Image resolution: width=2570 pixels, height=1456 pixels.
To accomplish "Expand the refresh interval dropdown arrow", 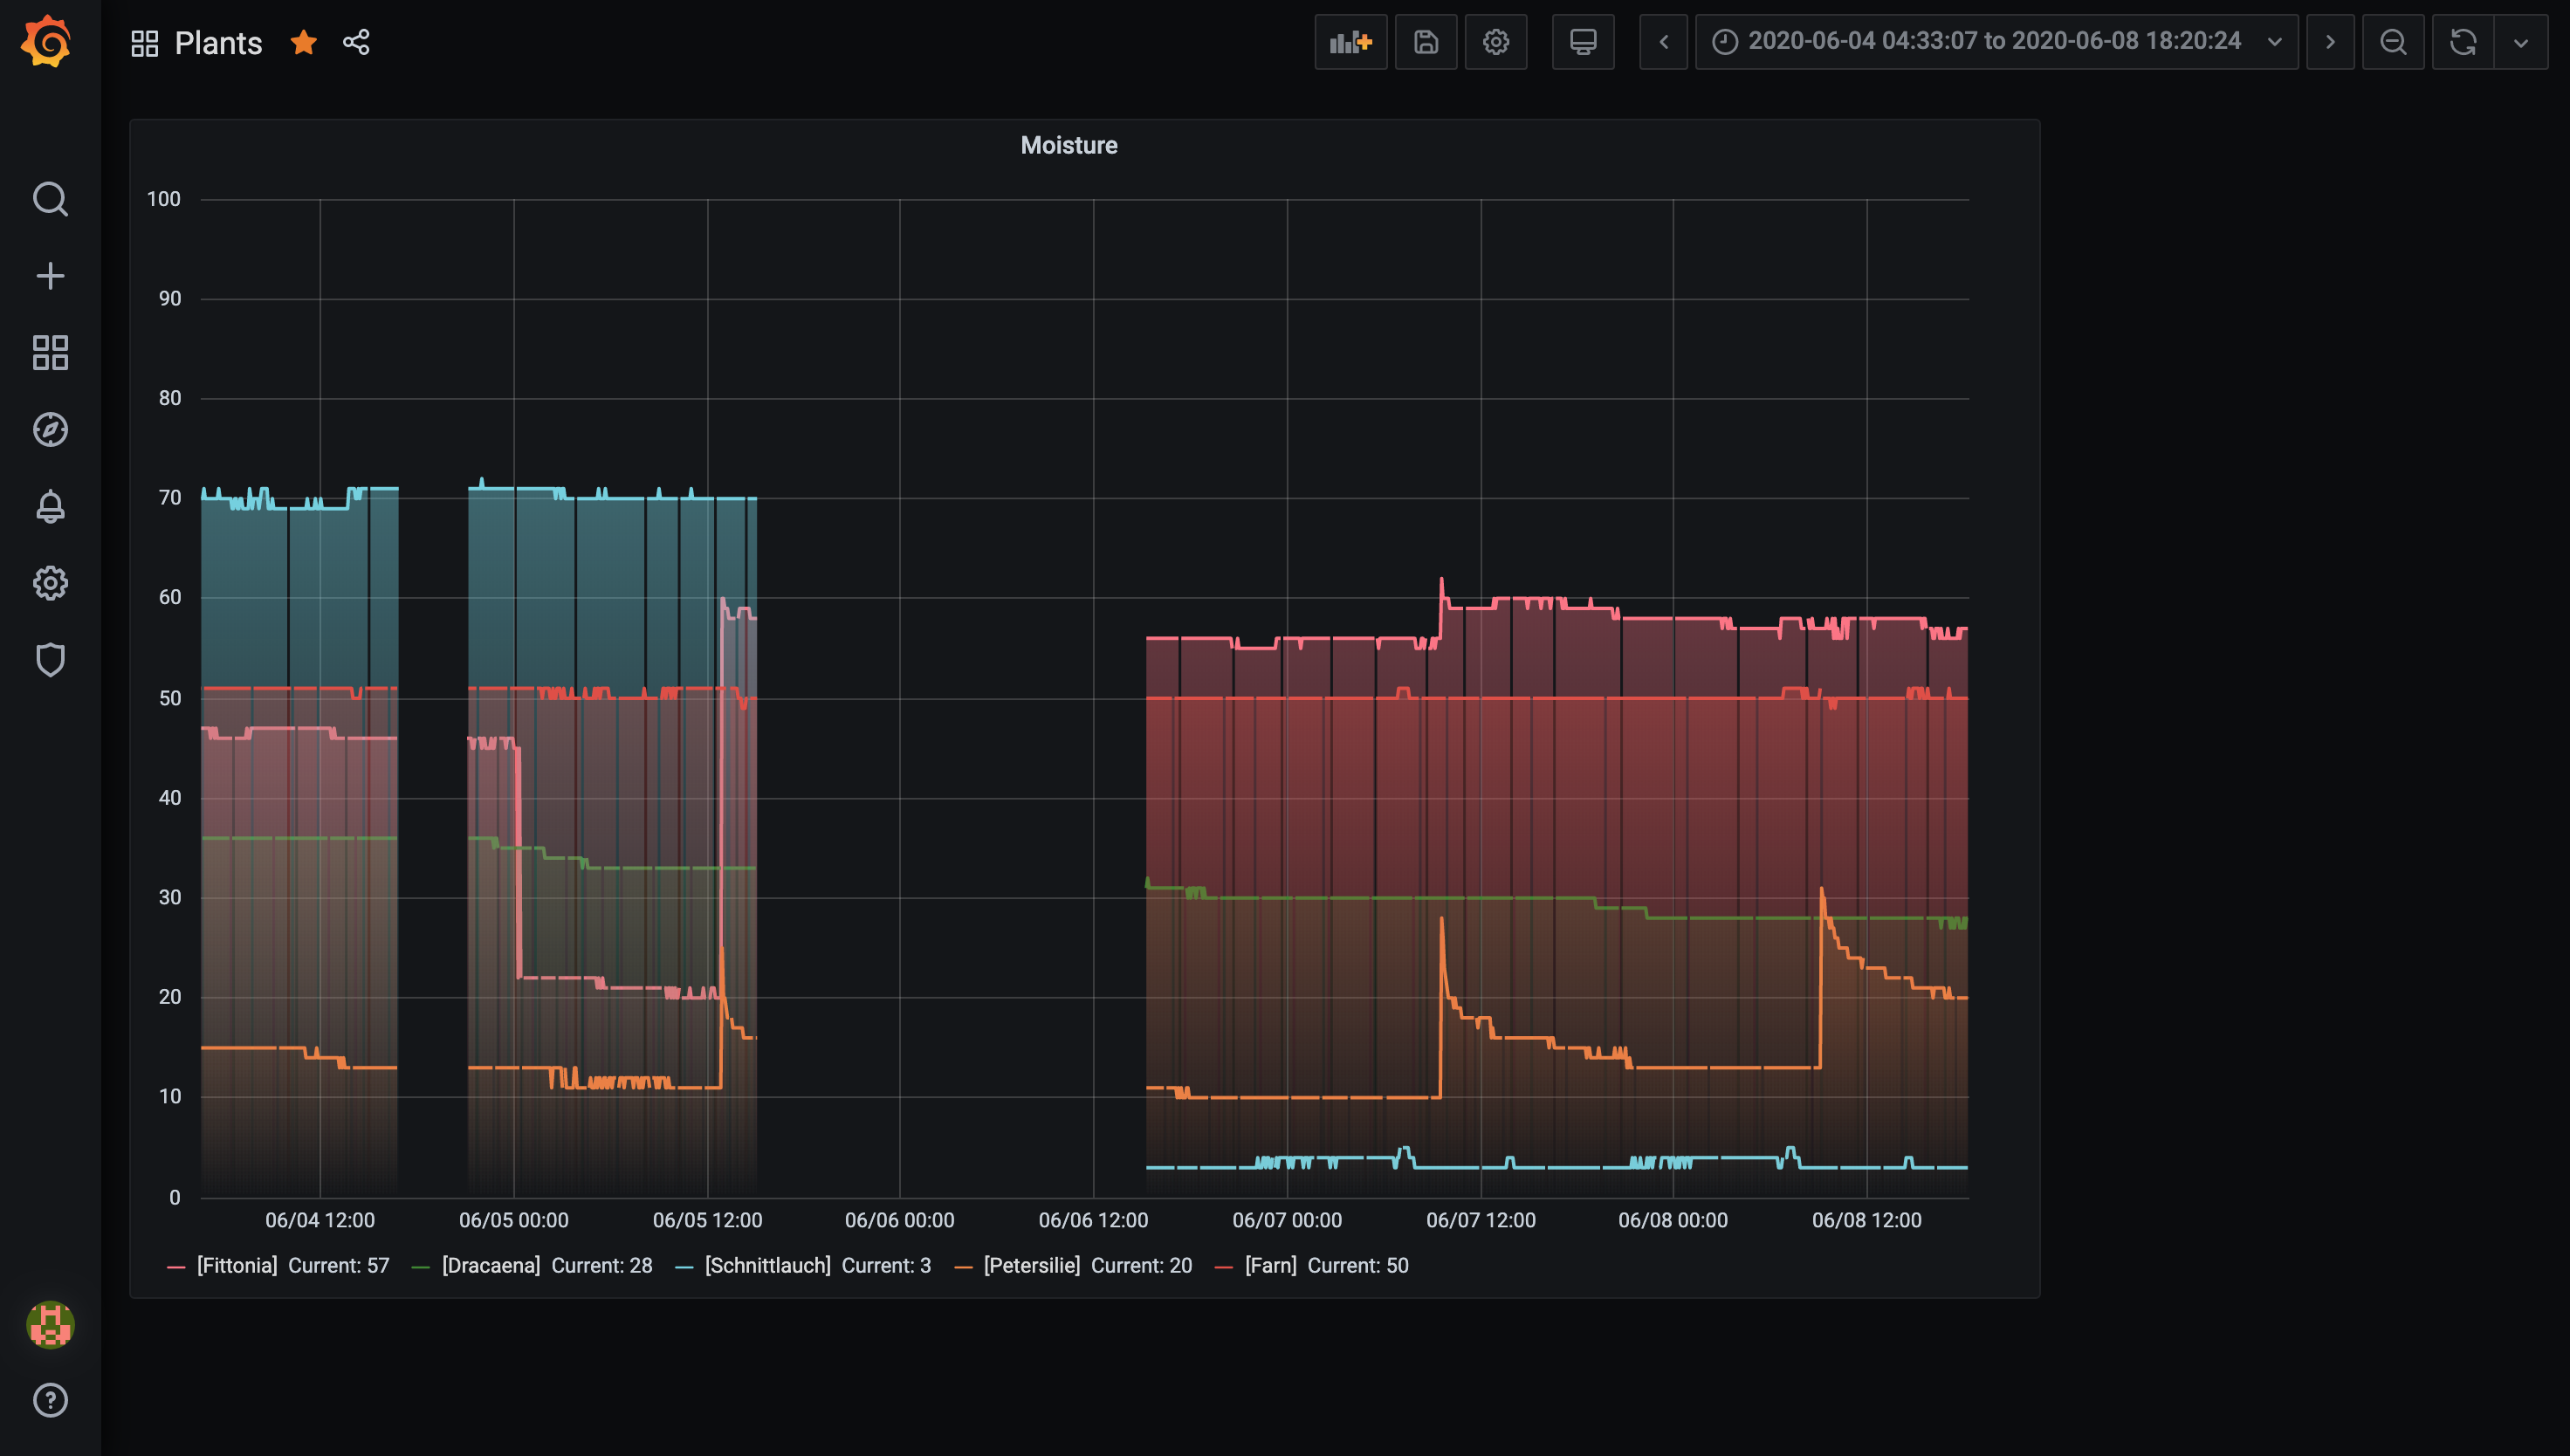I will point(2520,42).
